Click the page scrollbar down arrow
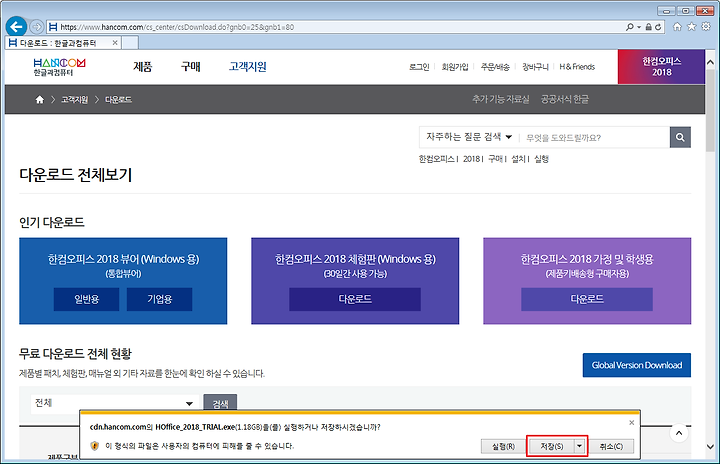 (710, 447)
